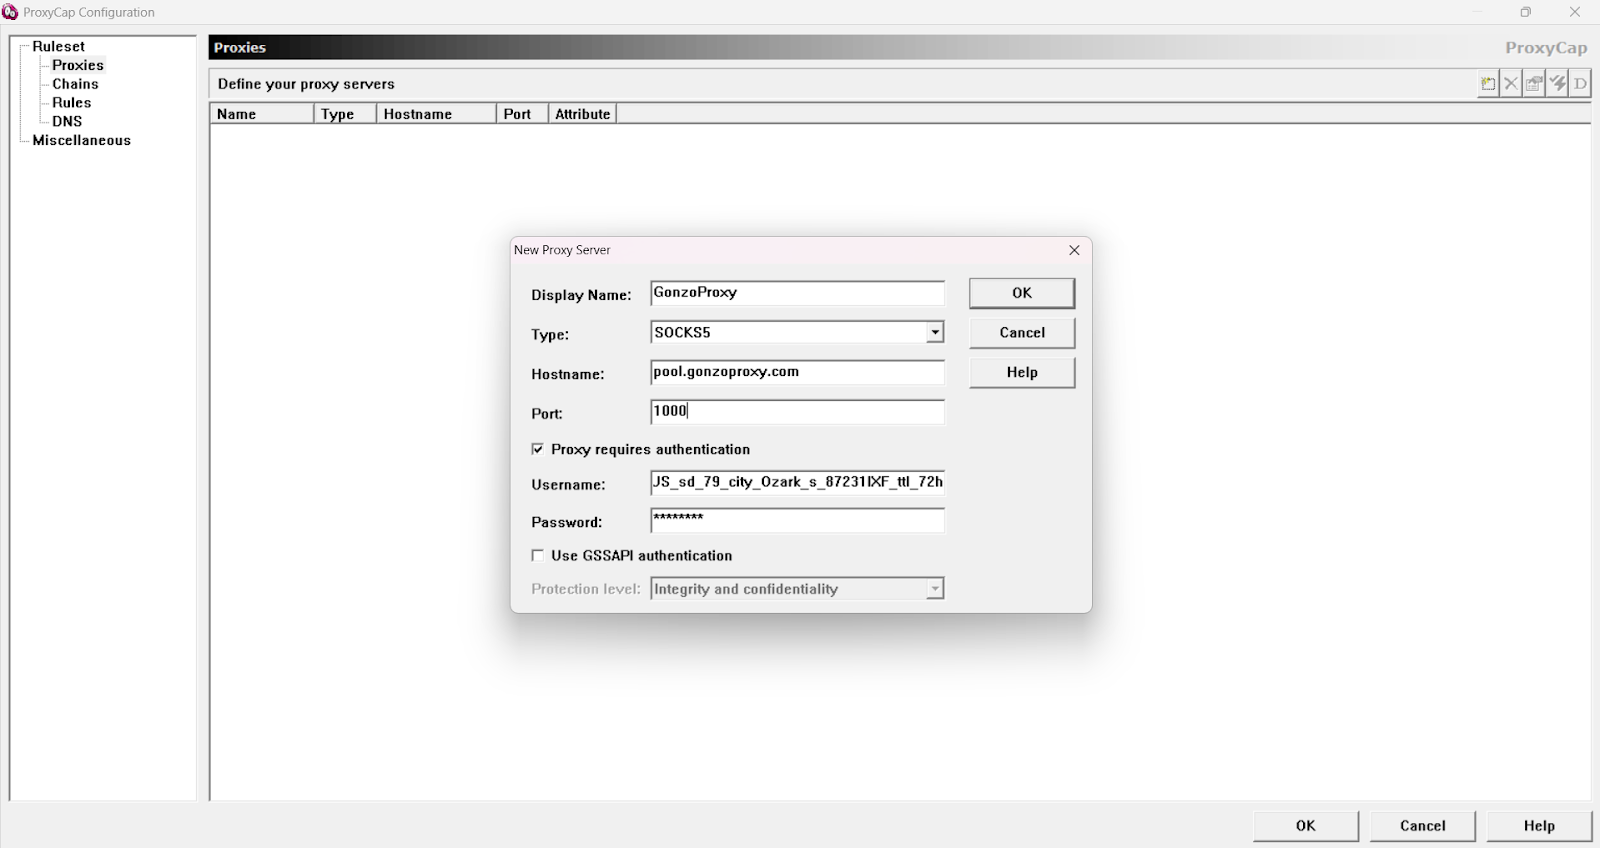Click the Display Name input field
The height and width of the screenshot is (848, 1600).
tap(797, 293)
